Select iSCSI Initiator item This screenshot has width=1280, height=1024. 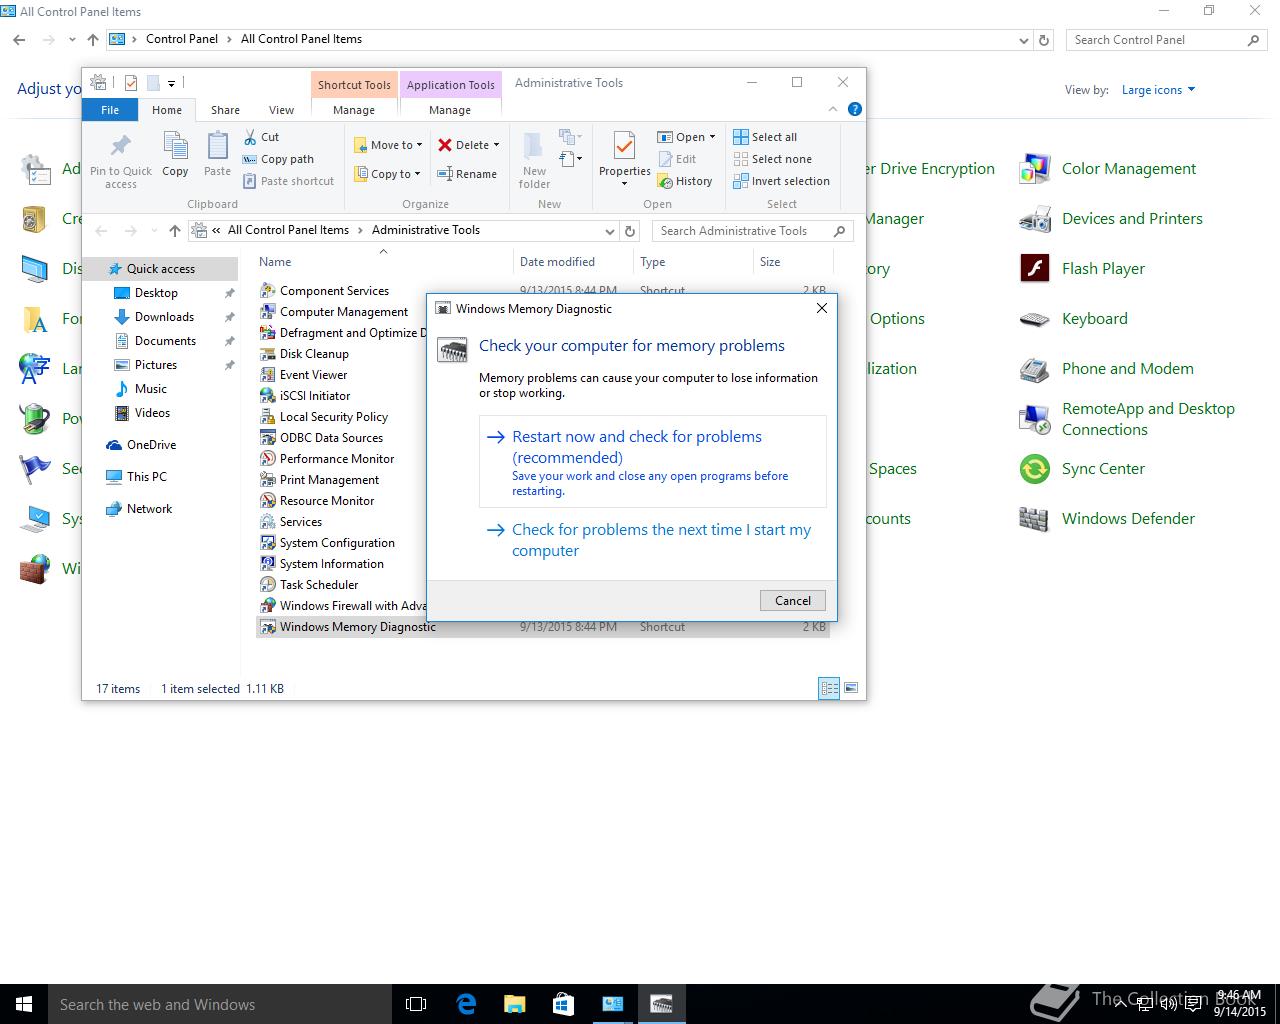(x=315, y=396)
